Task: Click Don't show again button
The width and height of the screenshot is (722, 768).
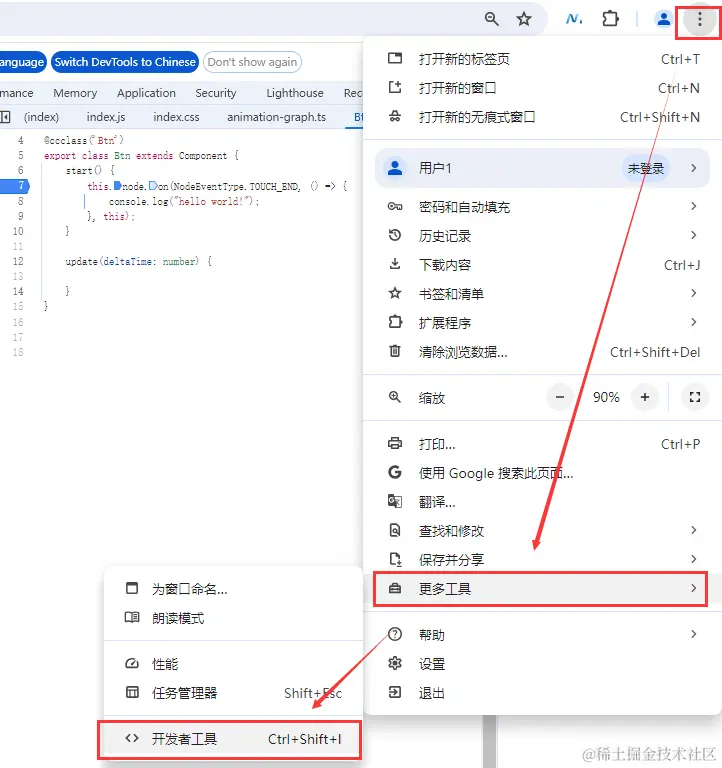Action: click(252, 62)
